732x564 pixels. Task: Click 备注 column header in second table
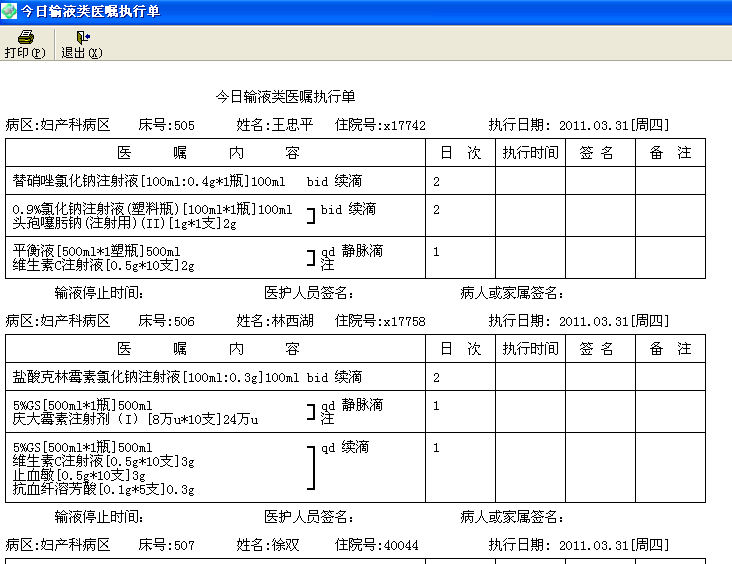(x=670, y=349)
